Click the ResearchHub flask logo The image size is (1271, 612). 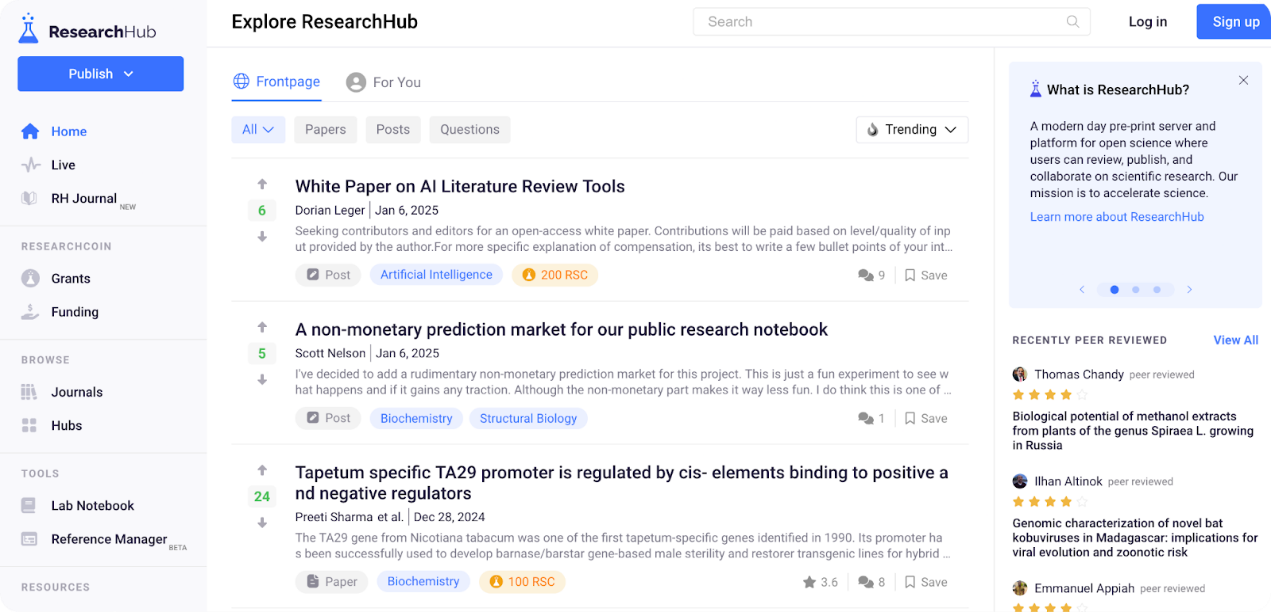click(x=29, y=29)
